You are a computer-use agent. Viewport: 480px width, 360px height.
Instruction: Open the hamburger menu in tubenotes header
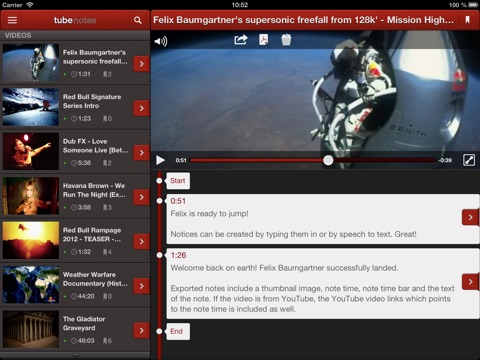(x=12, y=20)
